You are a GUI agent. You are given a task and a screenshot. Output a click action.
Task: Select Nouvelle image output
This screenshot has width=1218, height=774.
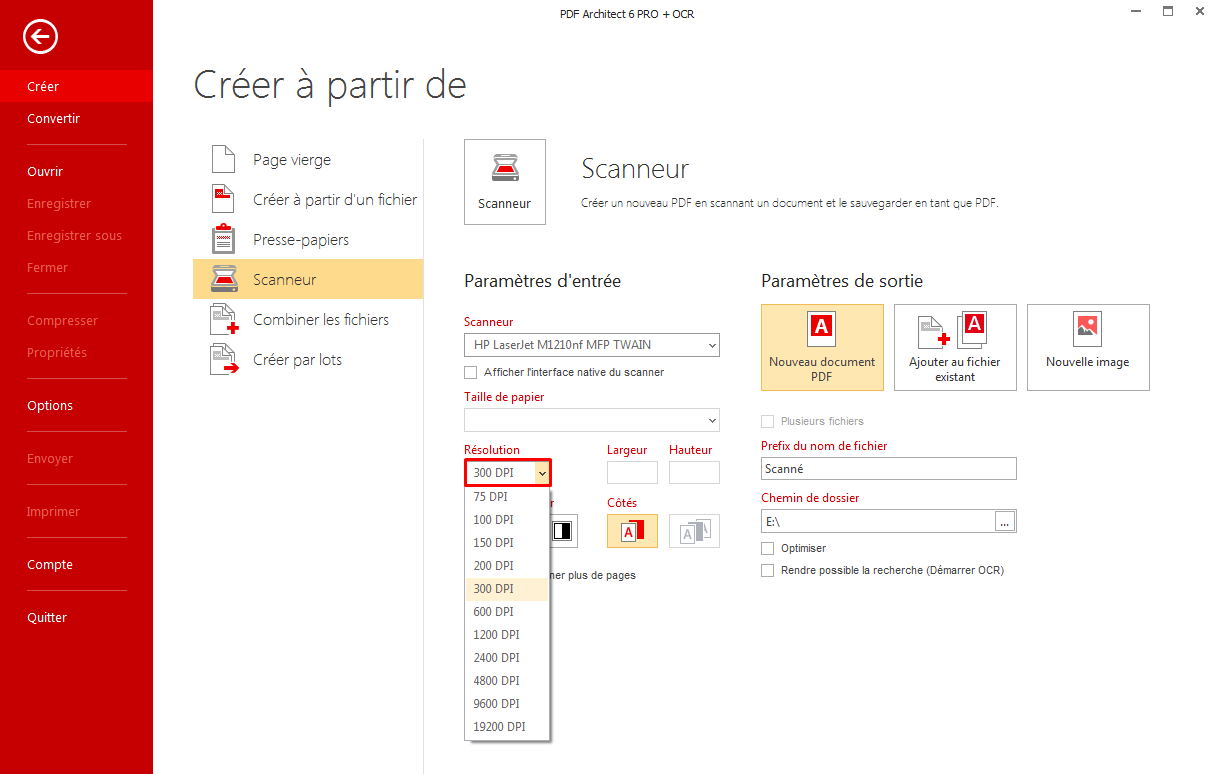pyautogui.click(x=1088, y=347)
